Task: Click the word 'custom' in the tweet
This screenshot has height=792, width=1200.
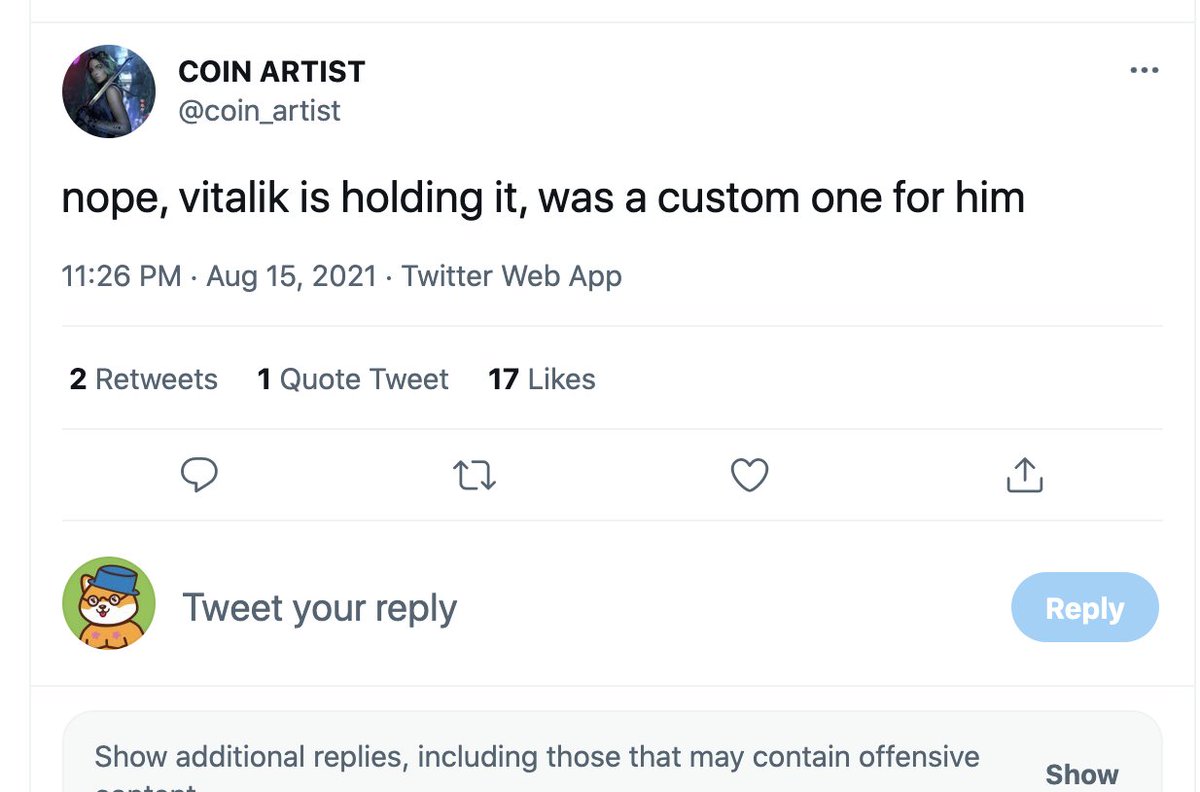Action: [x=727, y=198]
